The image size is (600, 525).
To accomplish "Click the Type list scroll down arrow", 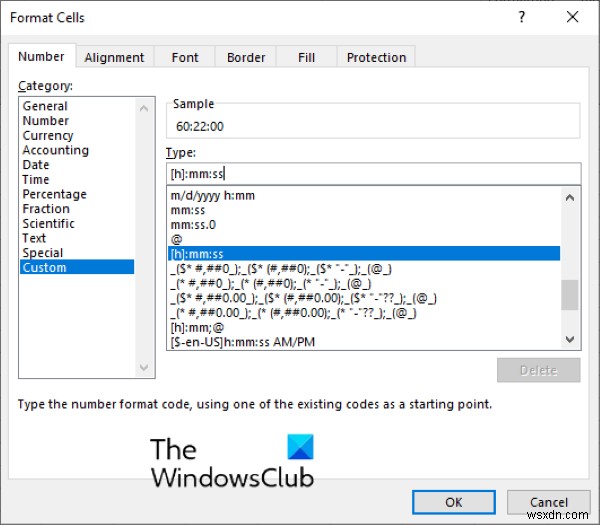I will [570, 339].
